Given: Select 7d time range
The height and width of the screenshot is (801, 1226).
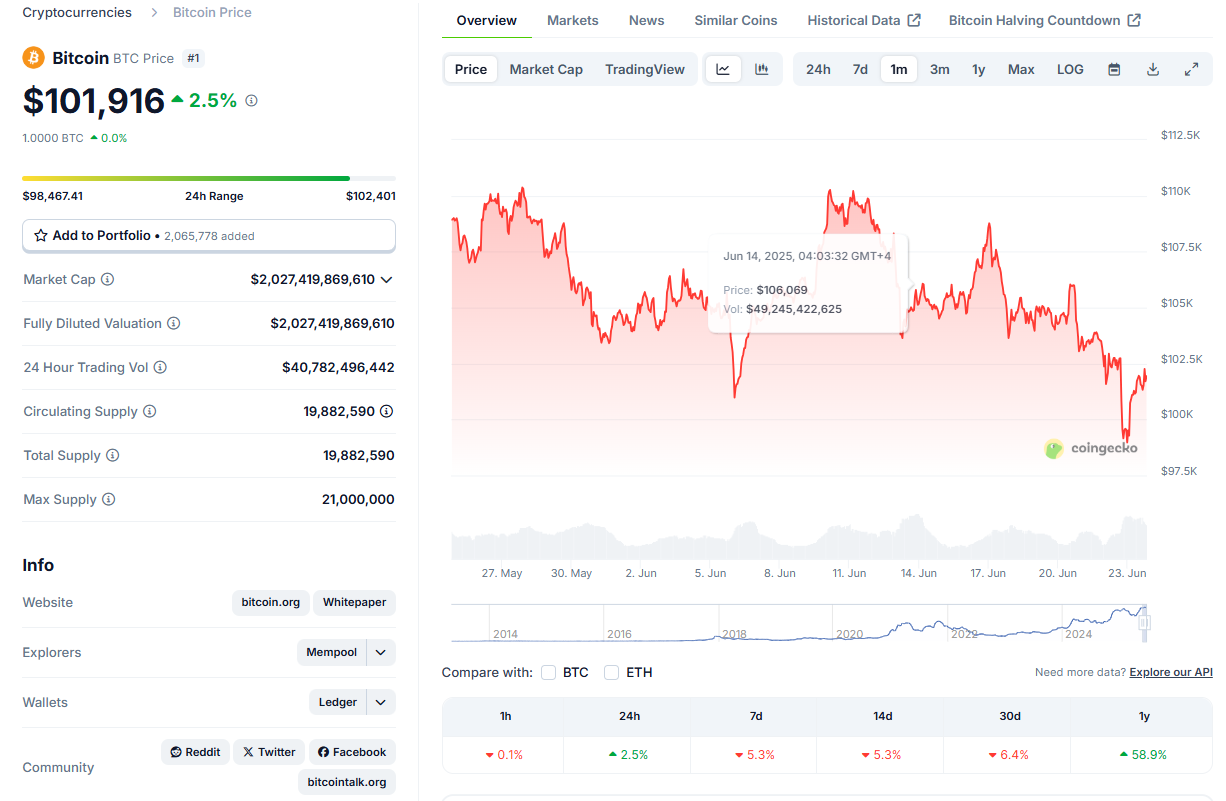Looking at the screenshot, I should tap(860, 69).
